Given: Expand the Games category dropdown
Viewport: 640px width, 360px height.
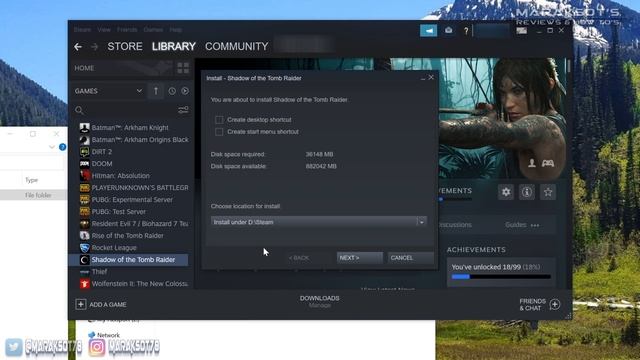Looking at the screenshot, I should click(139, 91).
